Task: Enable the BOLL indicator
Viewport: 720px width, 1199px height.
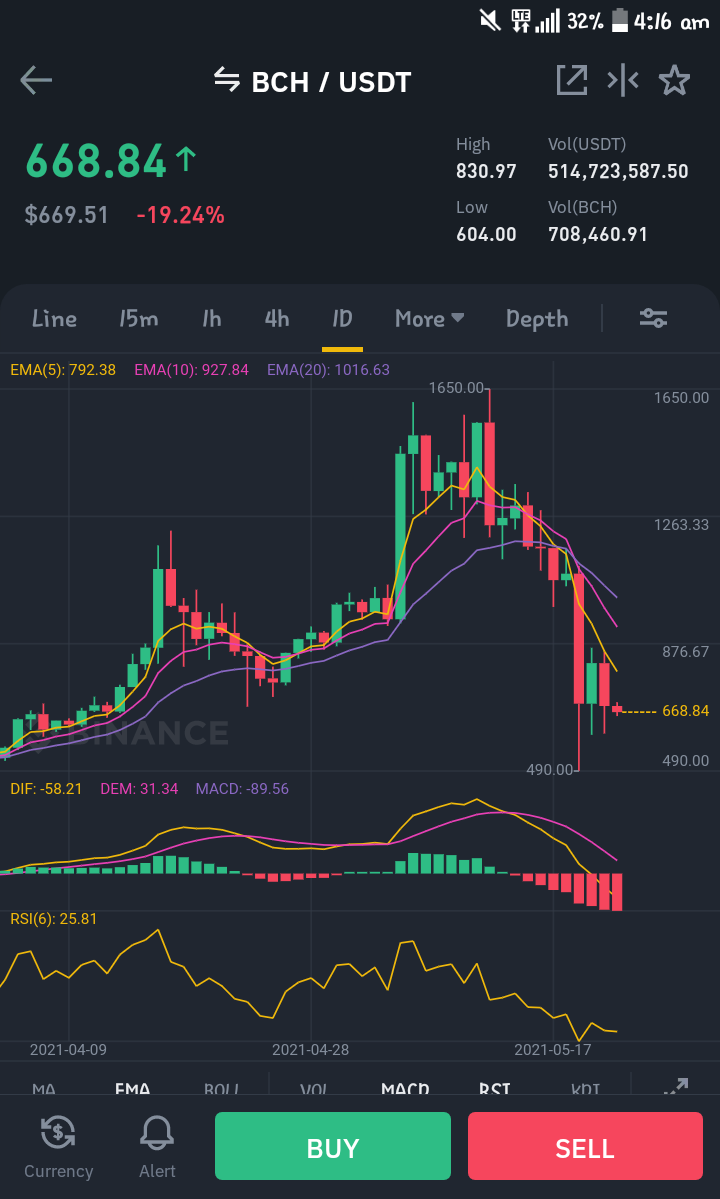Action: [x=222, y=1089]
